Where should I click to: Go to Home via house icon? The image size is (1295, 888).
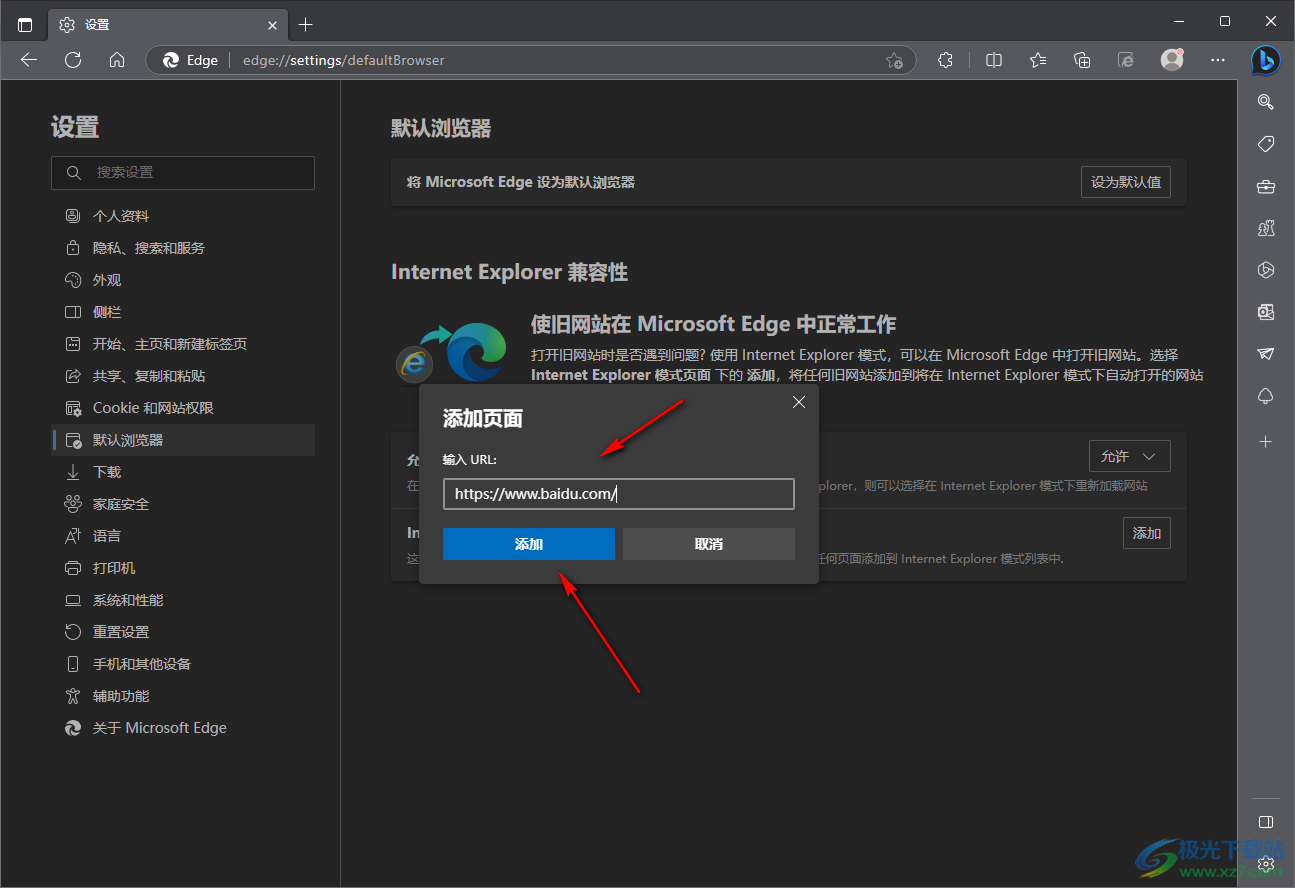117,60
